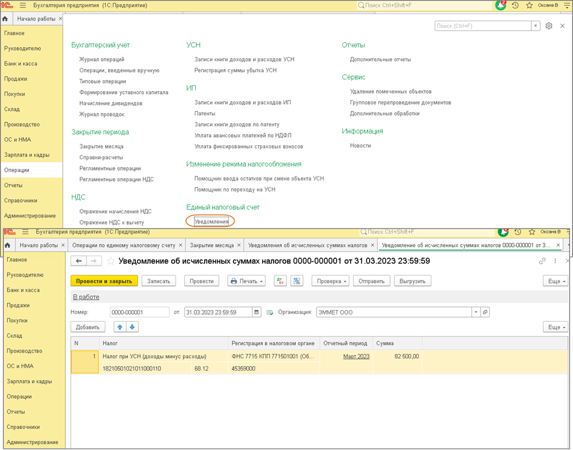
Task: Open Начало работы tab in top window
Action: (36, 19)
